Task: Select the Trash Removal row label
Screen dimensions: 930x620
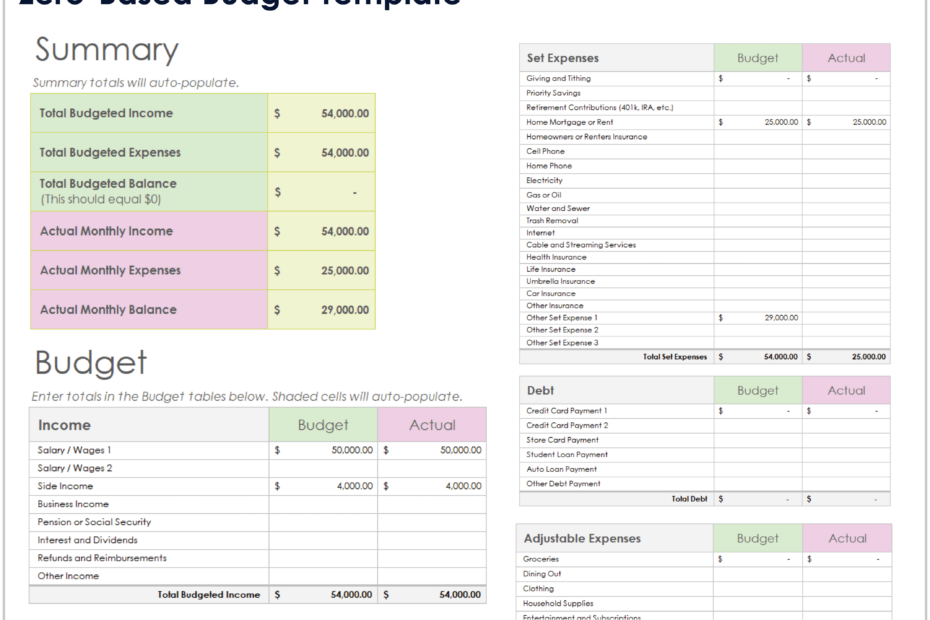Action: pyautogui.click(x=552, y=221)
